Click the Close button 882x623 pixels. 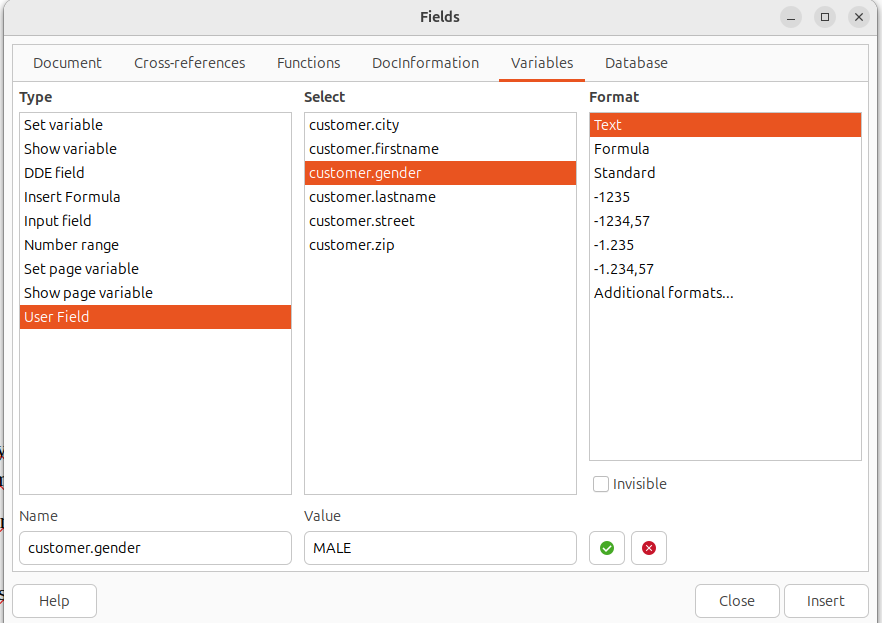tap(736, 601)
